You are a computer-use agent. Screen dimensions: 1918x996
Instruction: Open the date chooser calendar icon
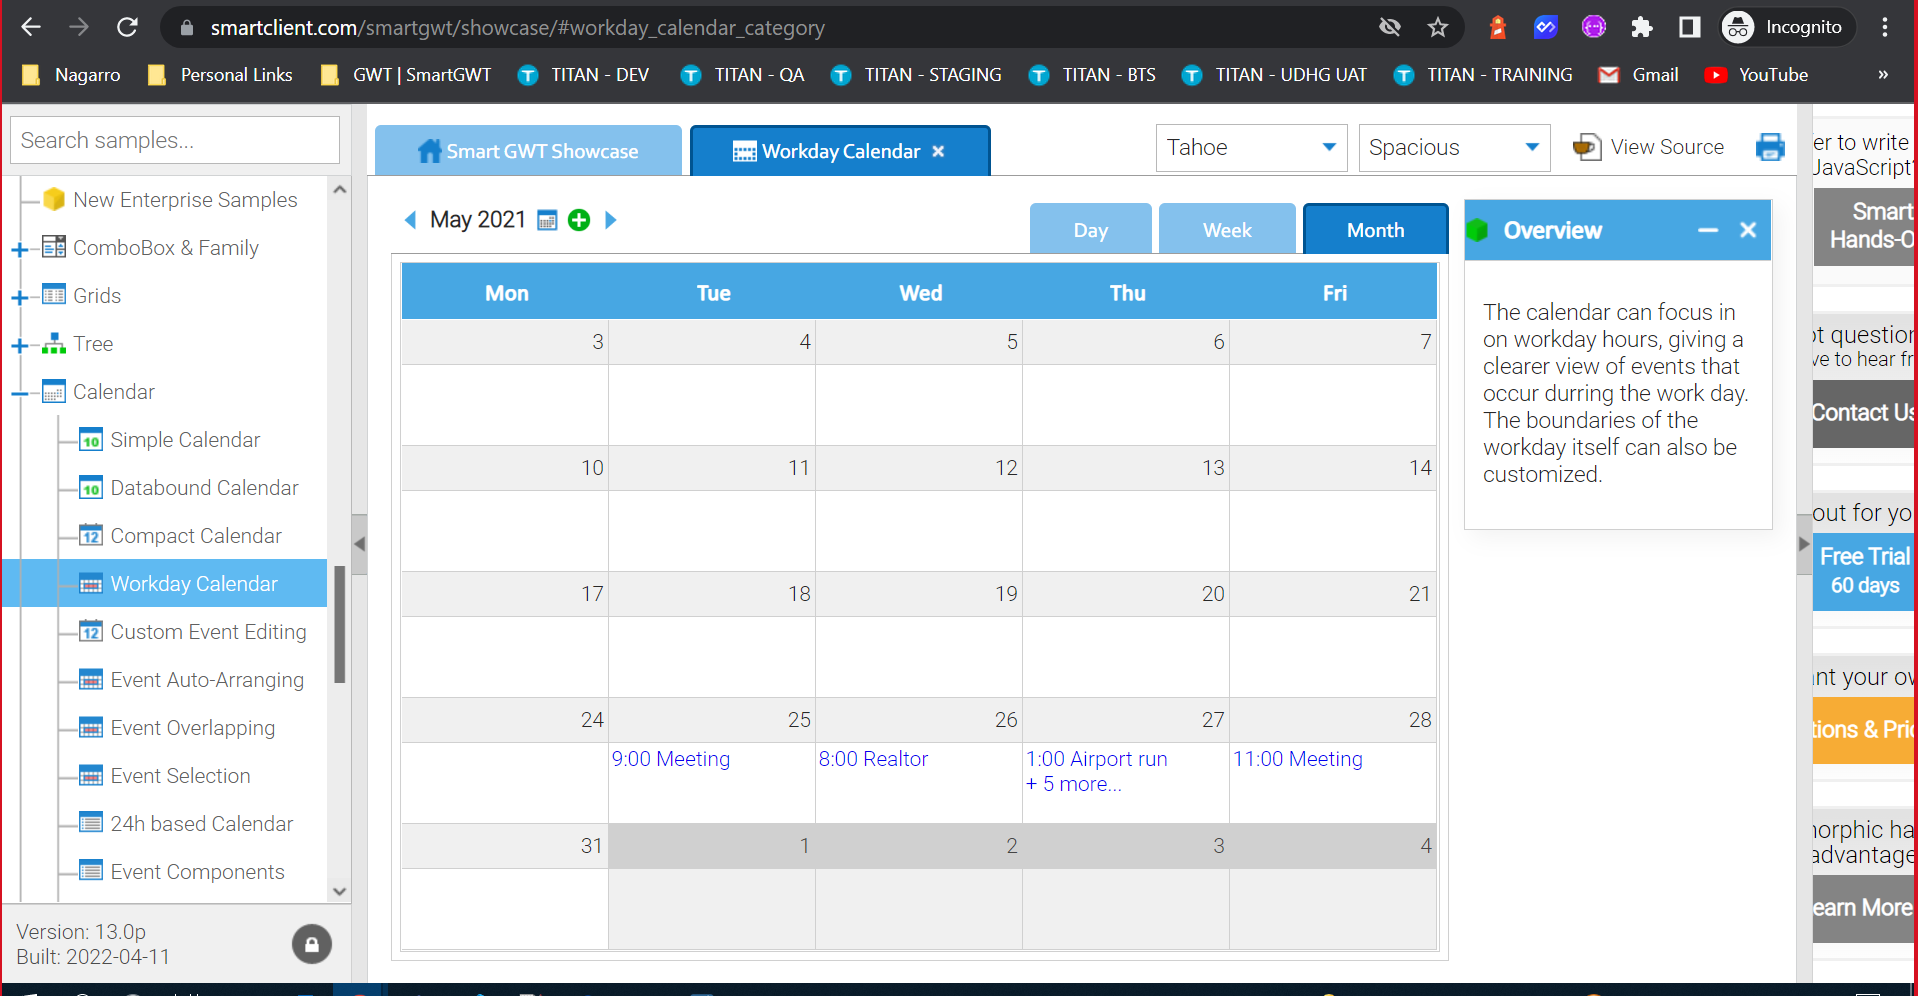pyautogui.click(x=547, y=220)
